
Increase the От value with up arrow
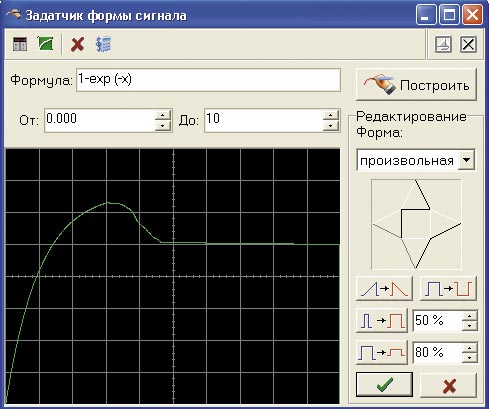(x=163, y=115)
